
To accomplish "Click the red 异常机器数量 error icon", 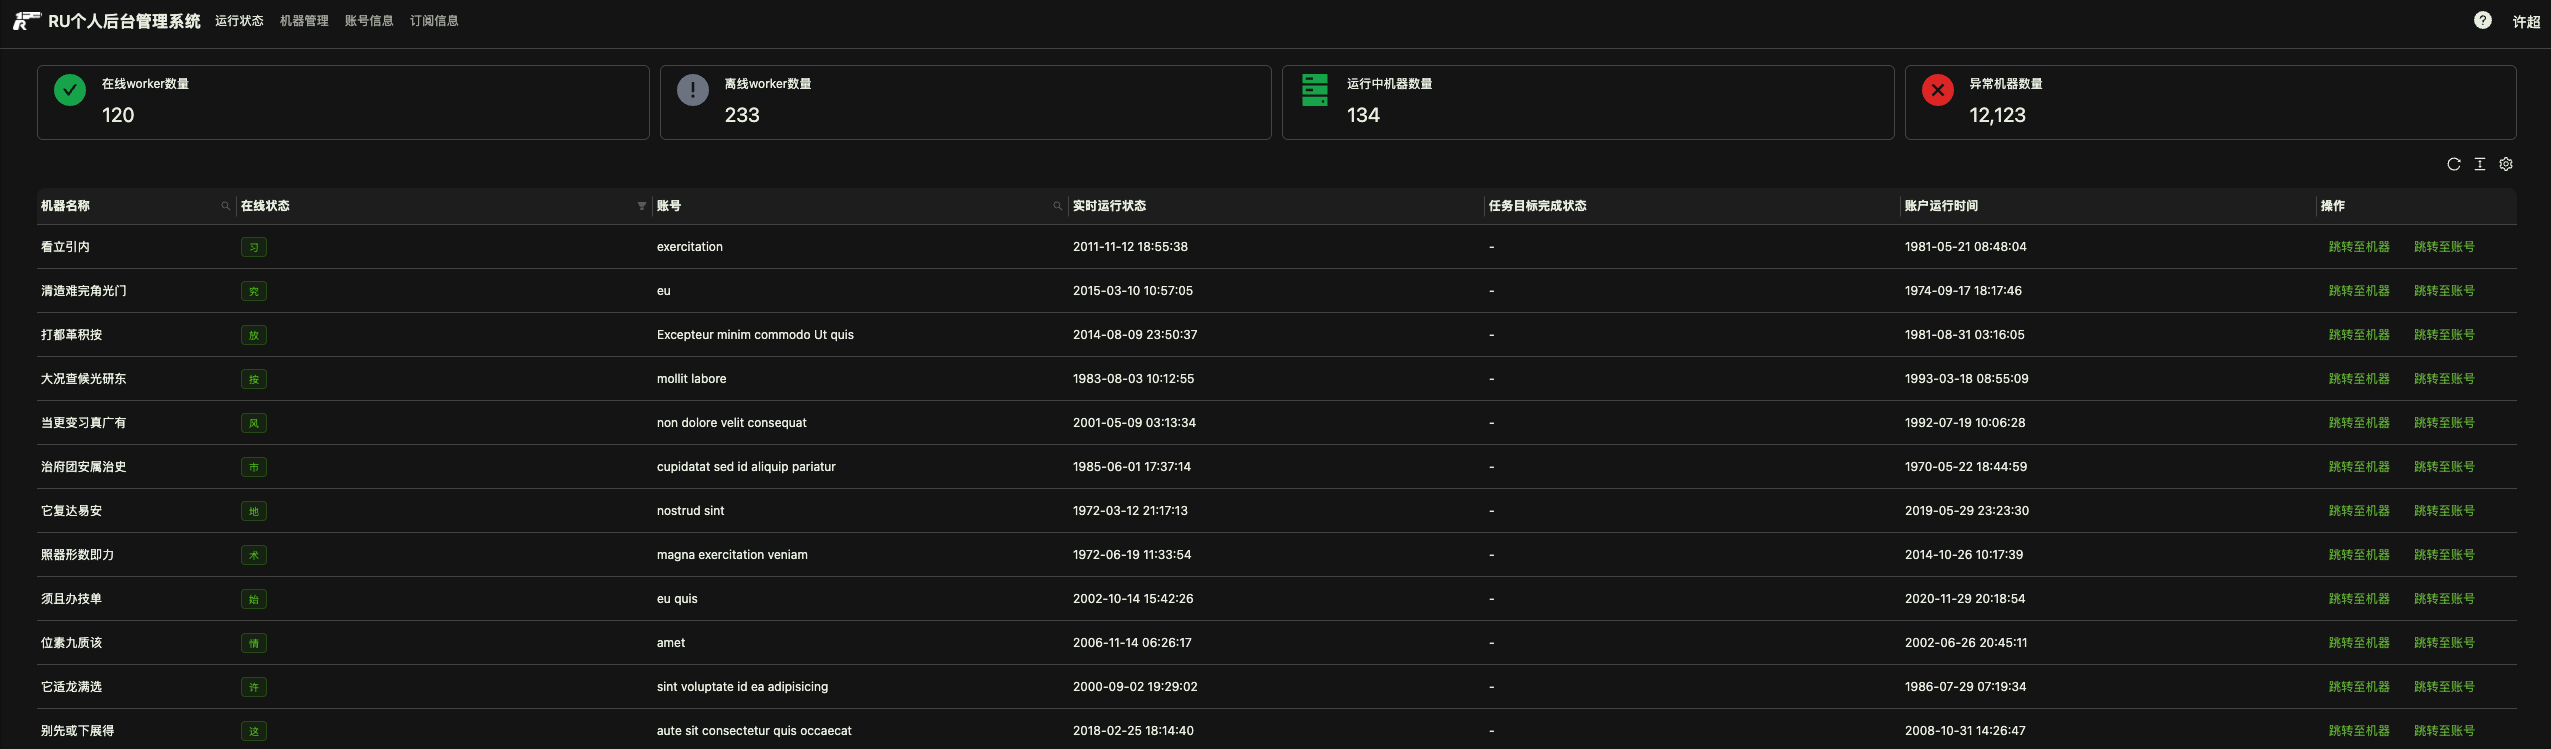I will (1937, 90).
